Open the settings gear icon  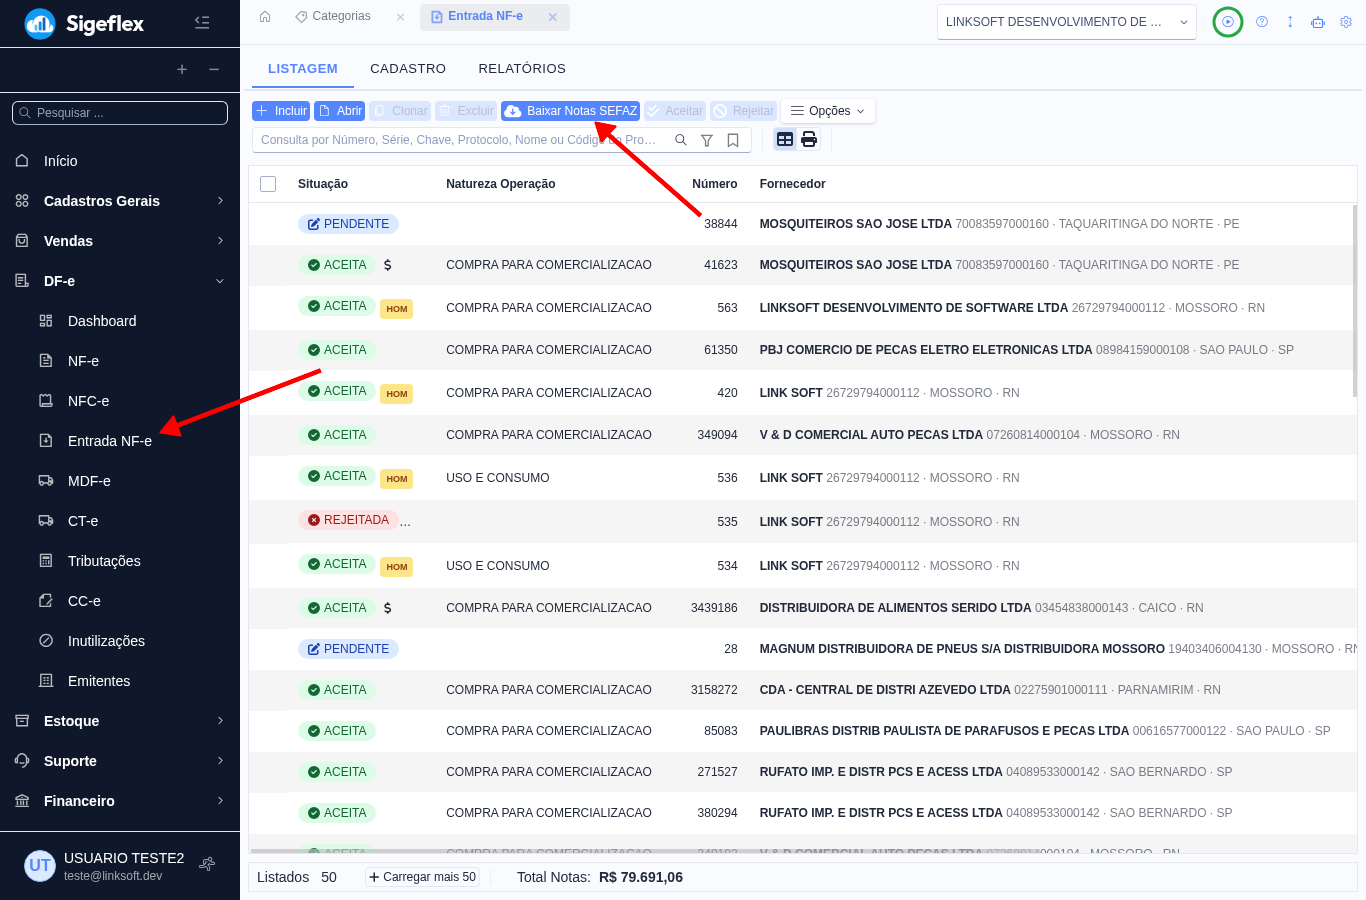[1346, 22]
